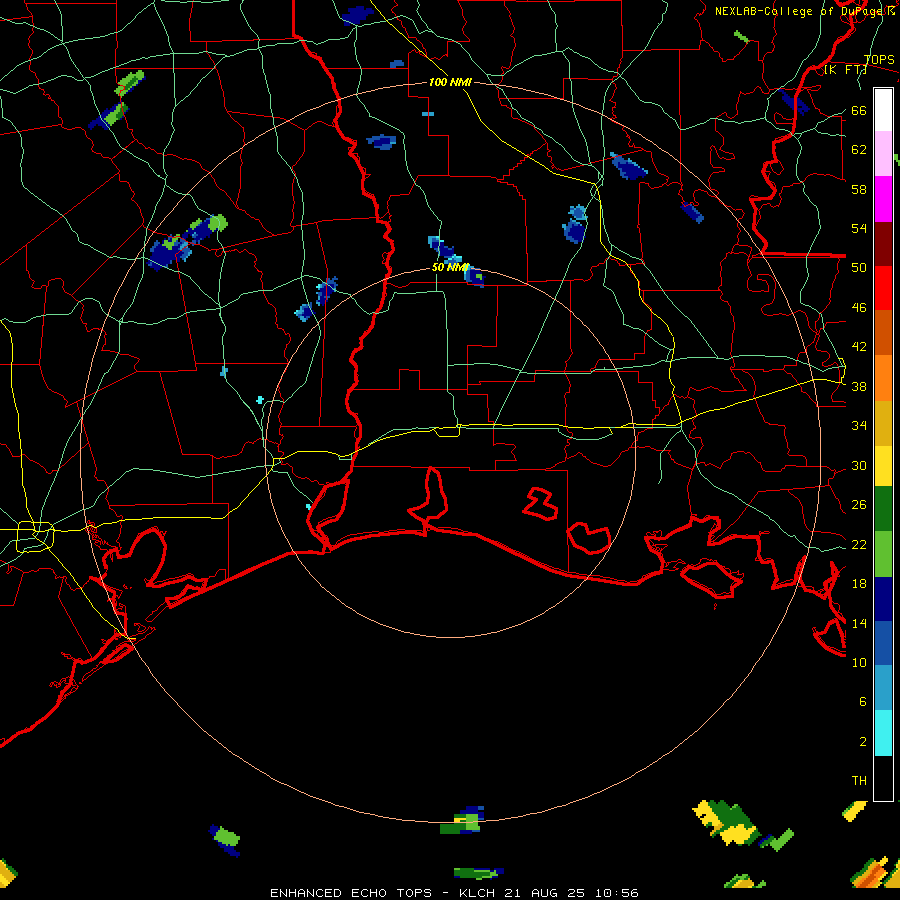
Task: Click the 46 value on the scale
Action: (x=859, y=307)
